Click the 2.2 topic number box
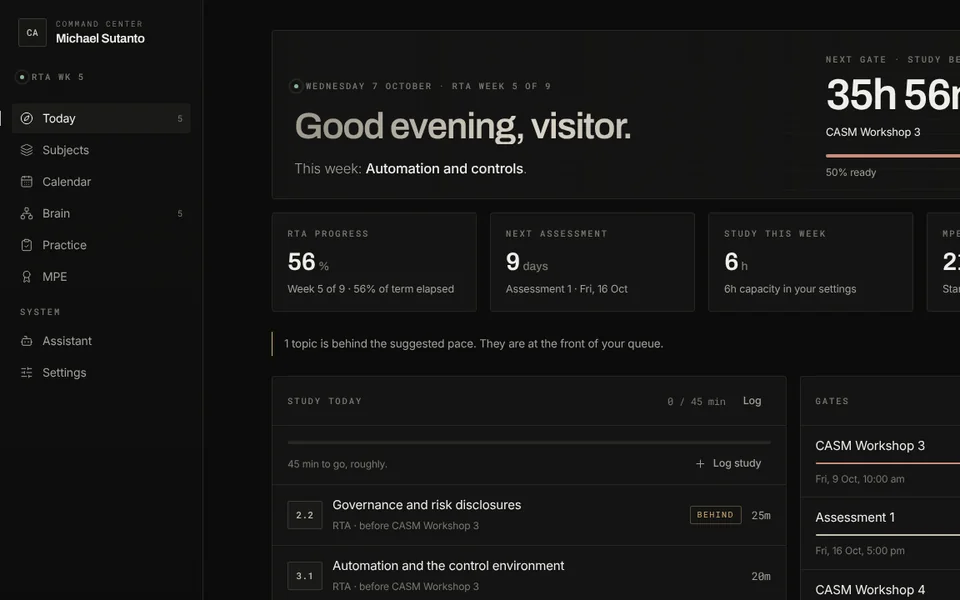The height and width of the screenshot is (600, 960). 305,515
